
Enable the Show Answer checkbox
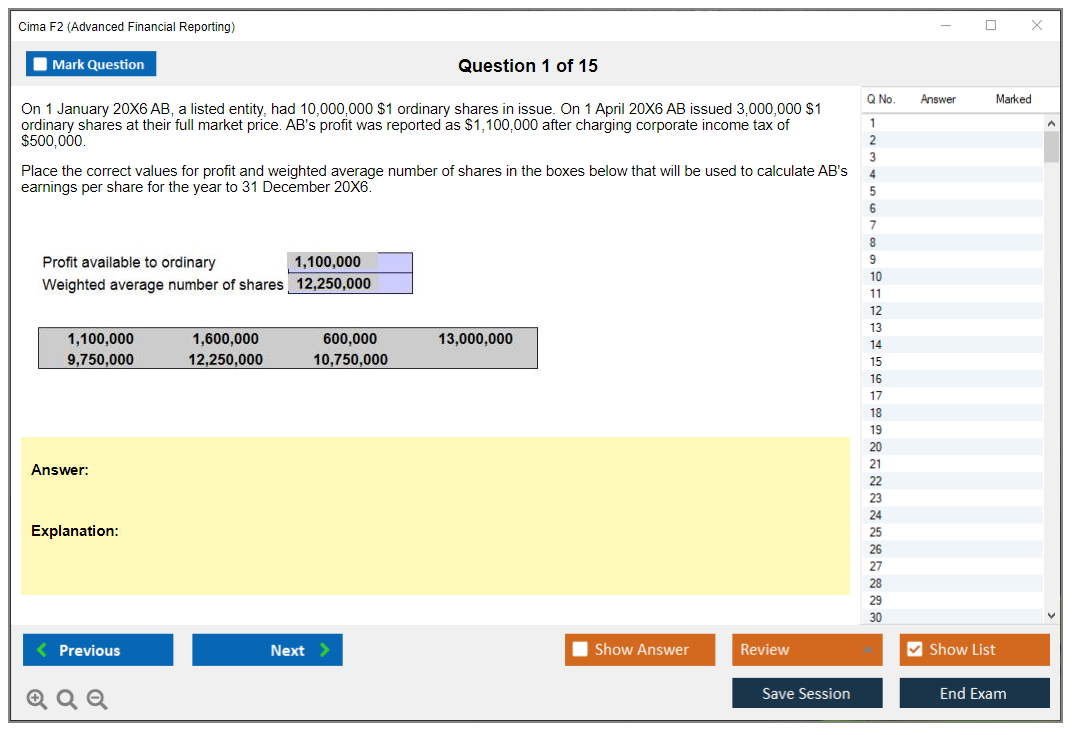(581, 650)
